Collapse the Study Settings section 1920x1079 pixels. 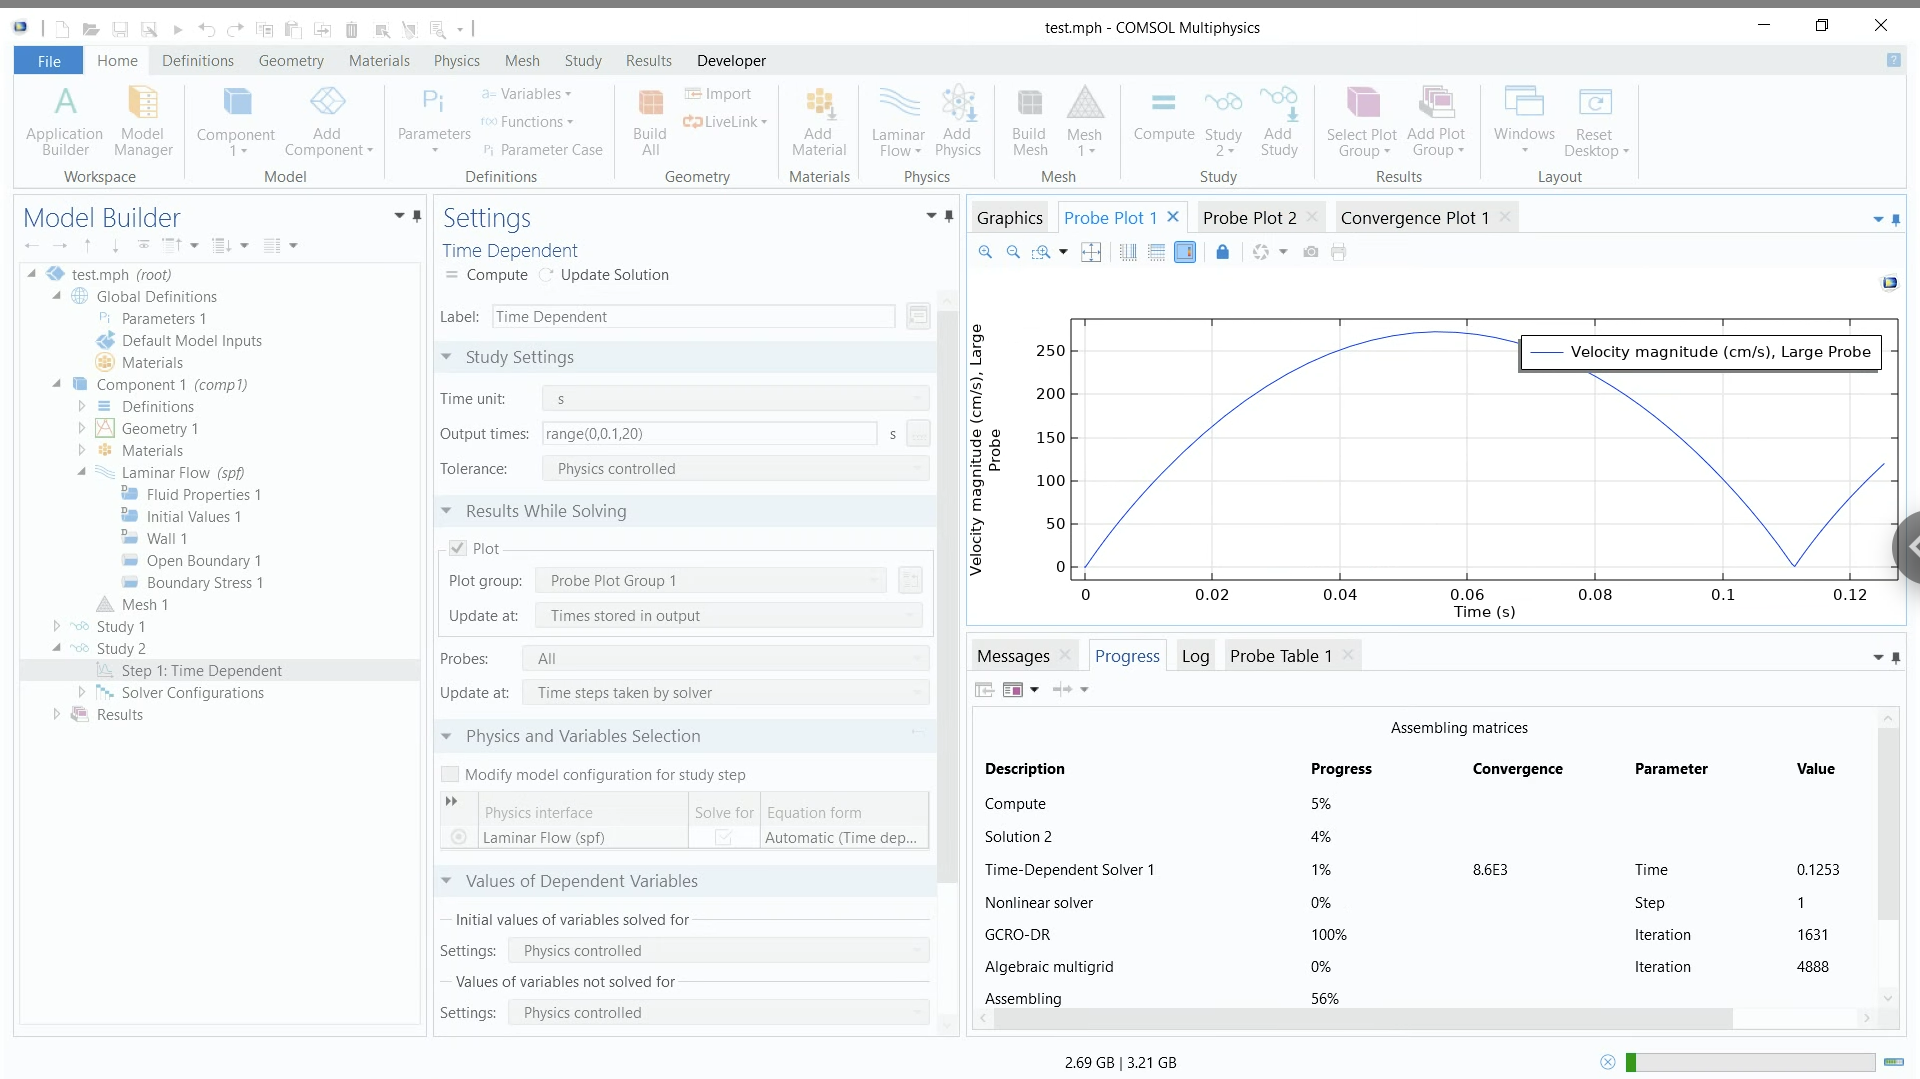click(x=447, y=357)
